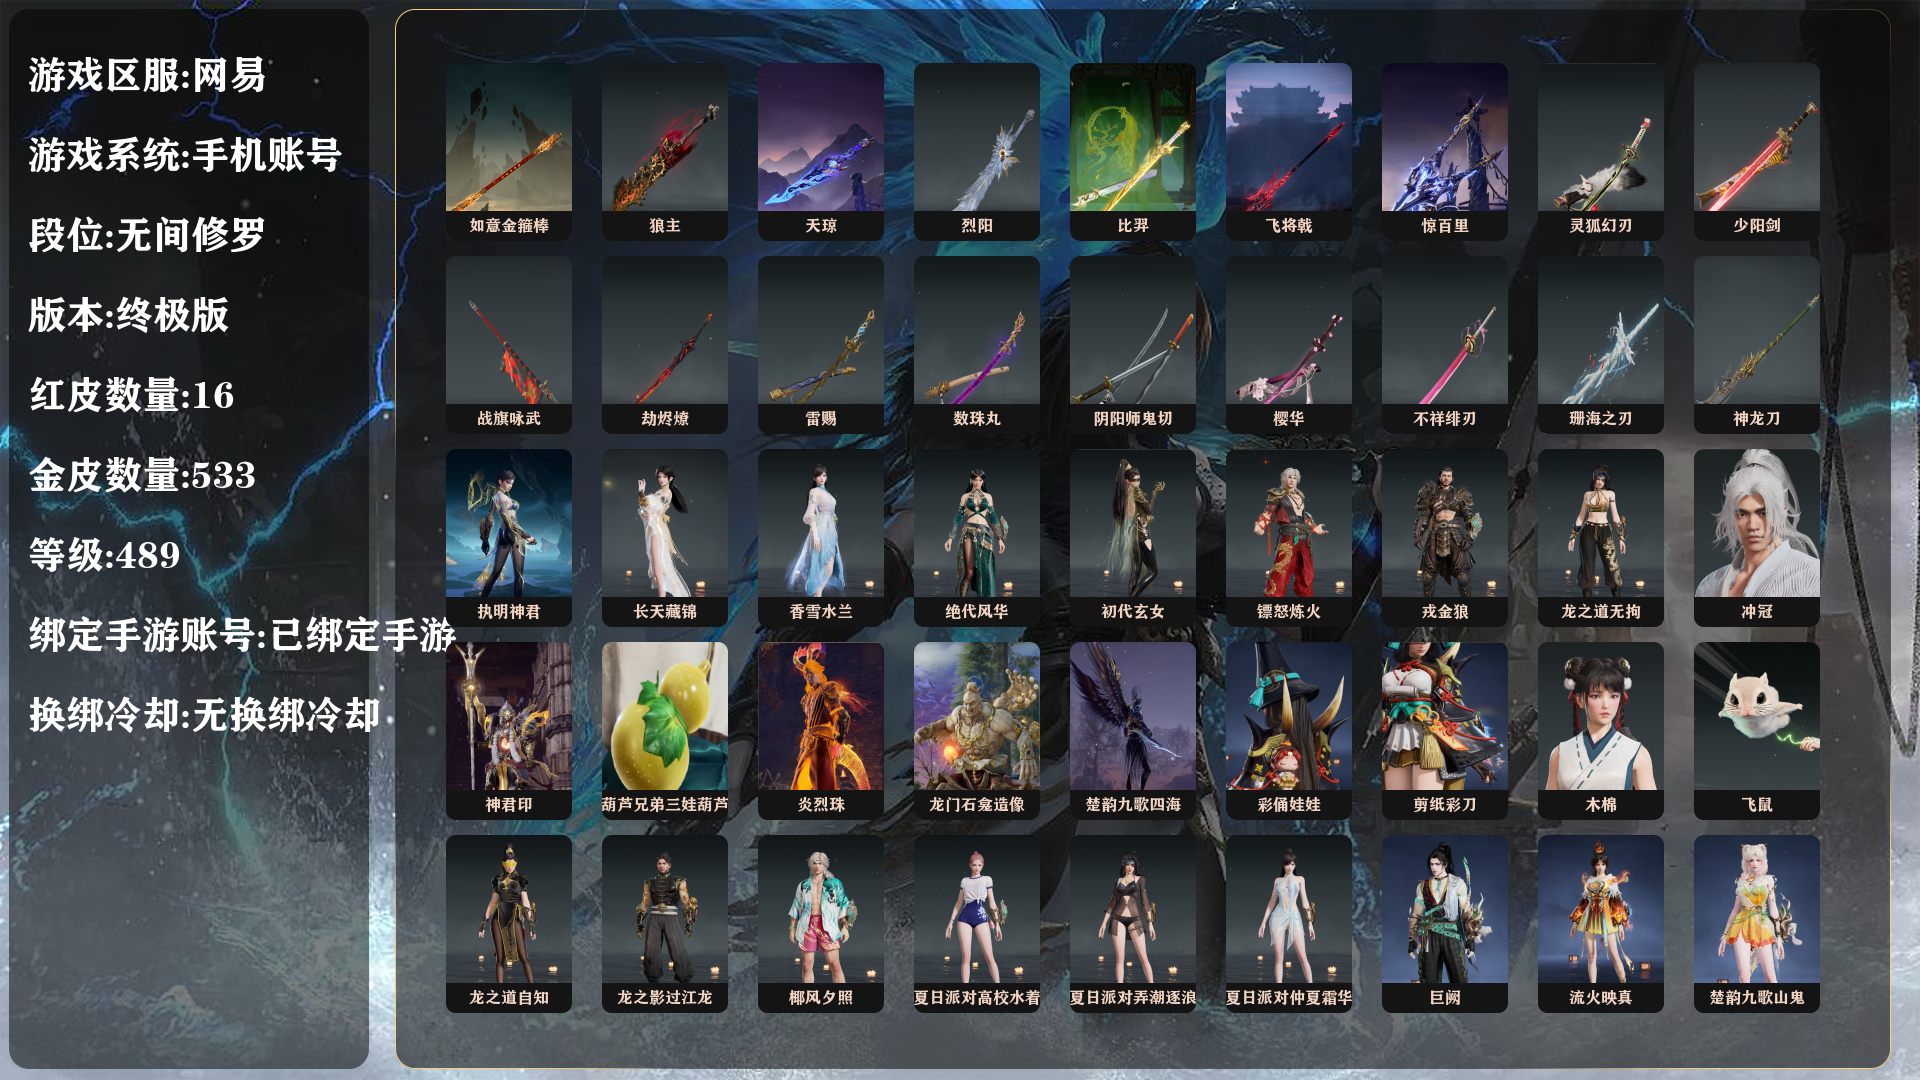Choose the 数珠丸 katana skin card
This screenshot has height=1080, width=1920.
point(977,345)
